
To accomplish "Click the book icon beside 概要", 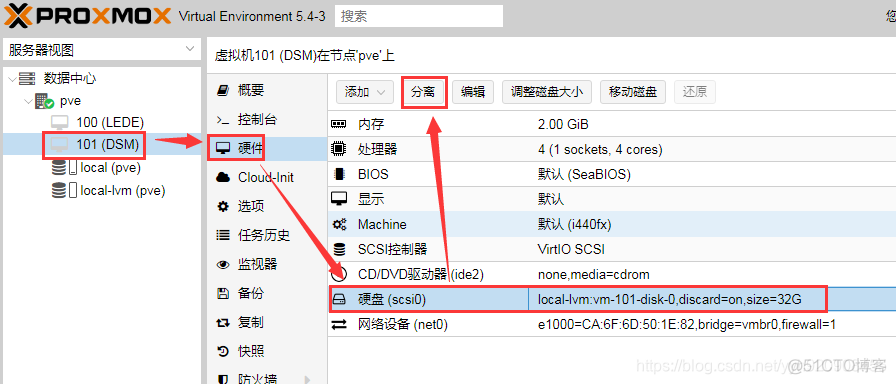I will (223, 90).
